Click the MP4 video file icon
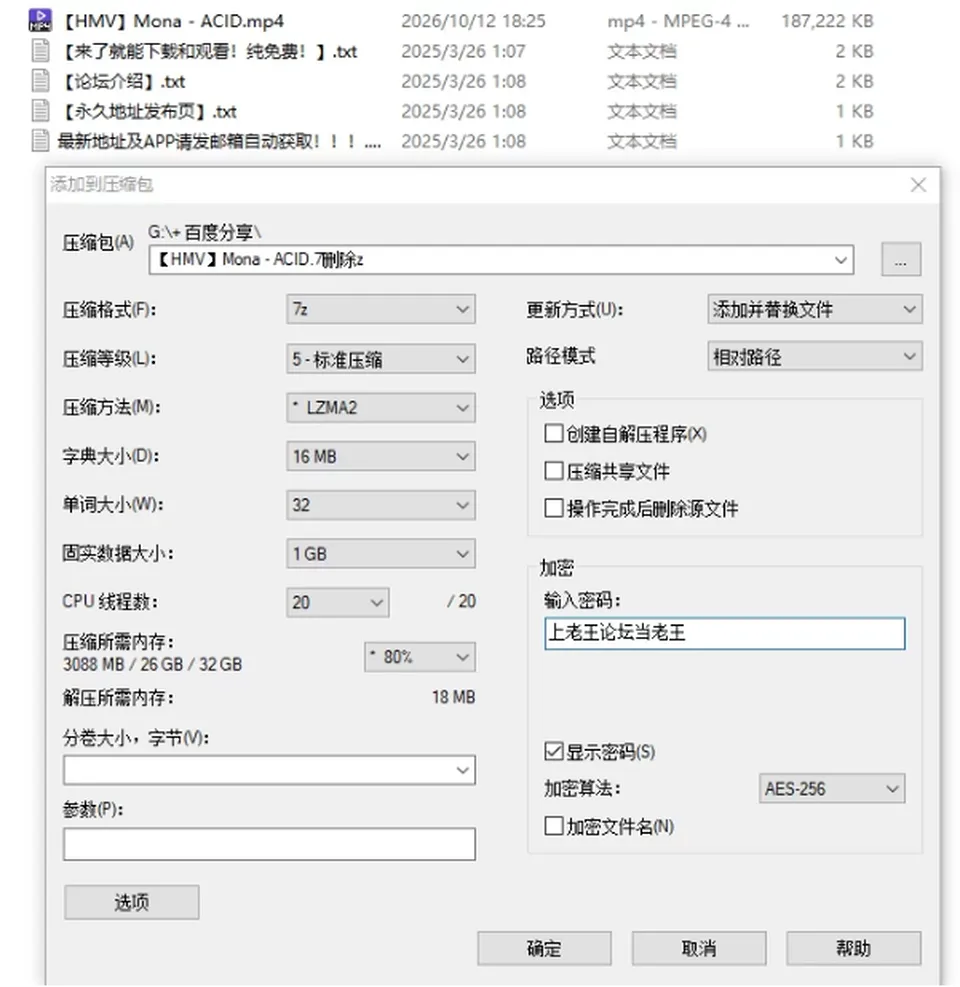The image size is (960, 987). 40,20
